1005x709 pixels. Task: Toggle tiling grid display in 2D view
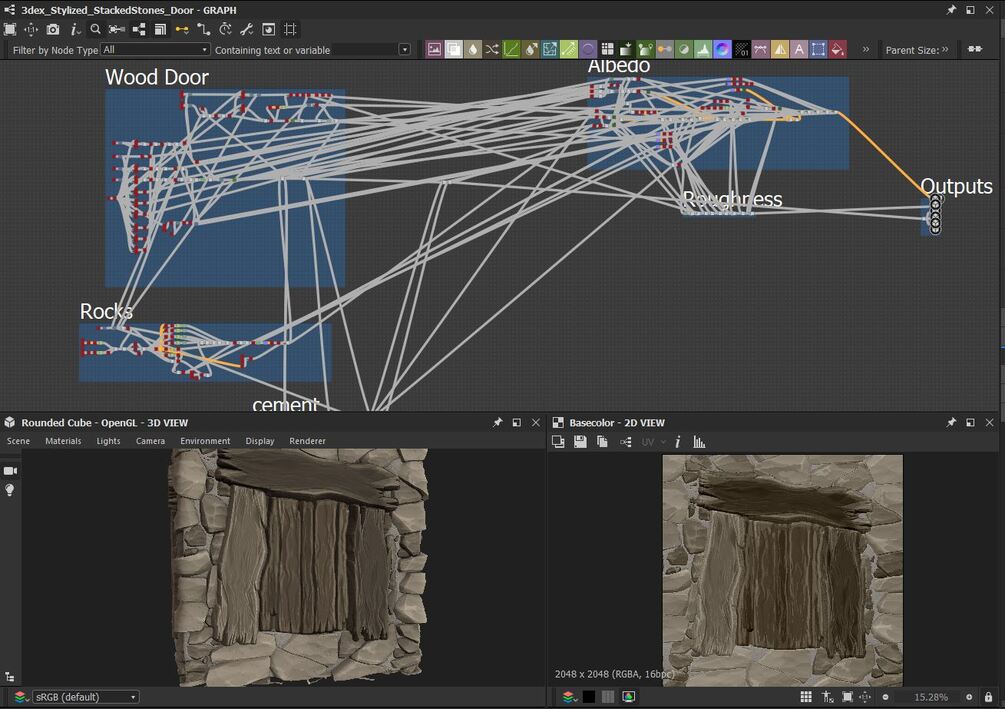pos(806,697)
